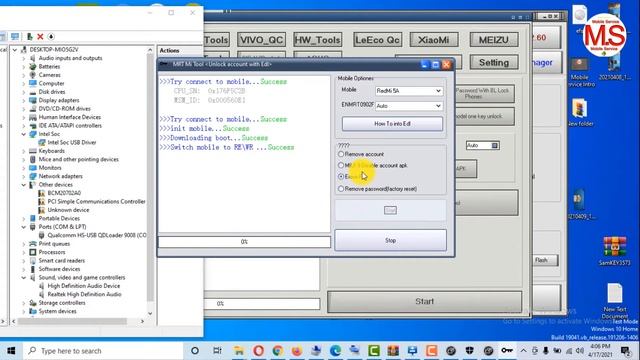Viewport: 640px width, 360px height.
Task: Open Google Chrome from taskbar
Action: click(278, 351)
